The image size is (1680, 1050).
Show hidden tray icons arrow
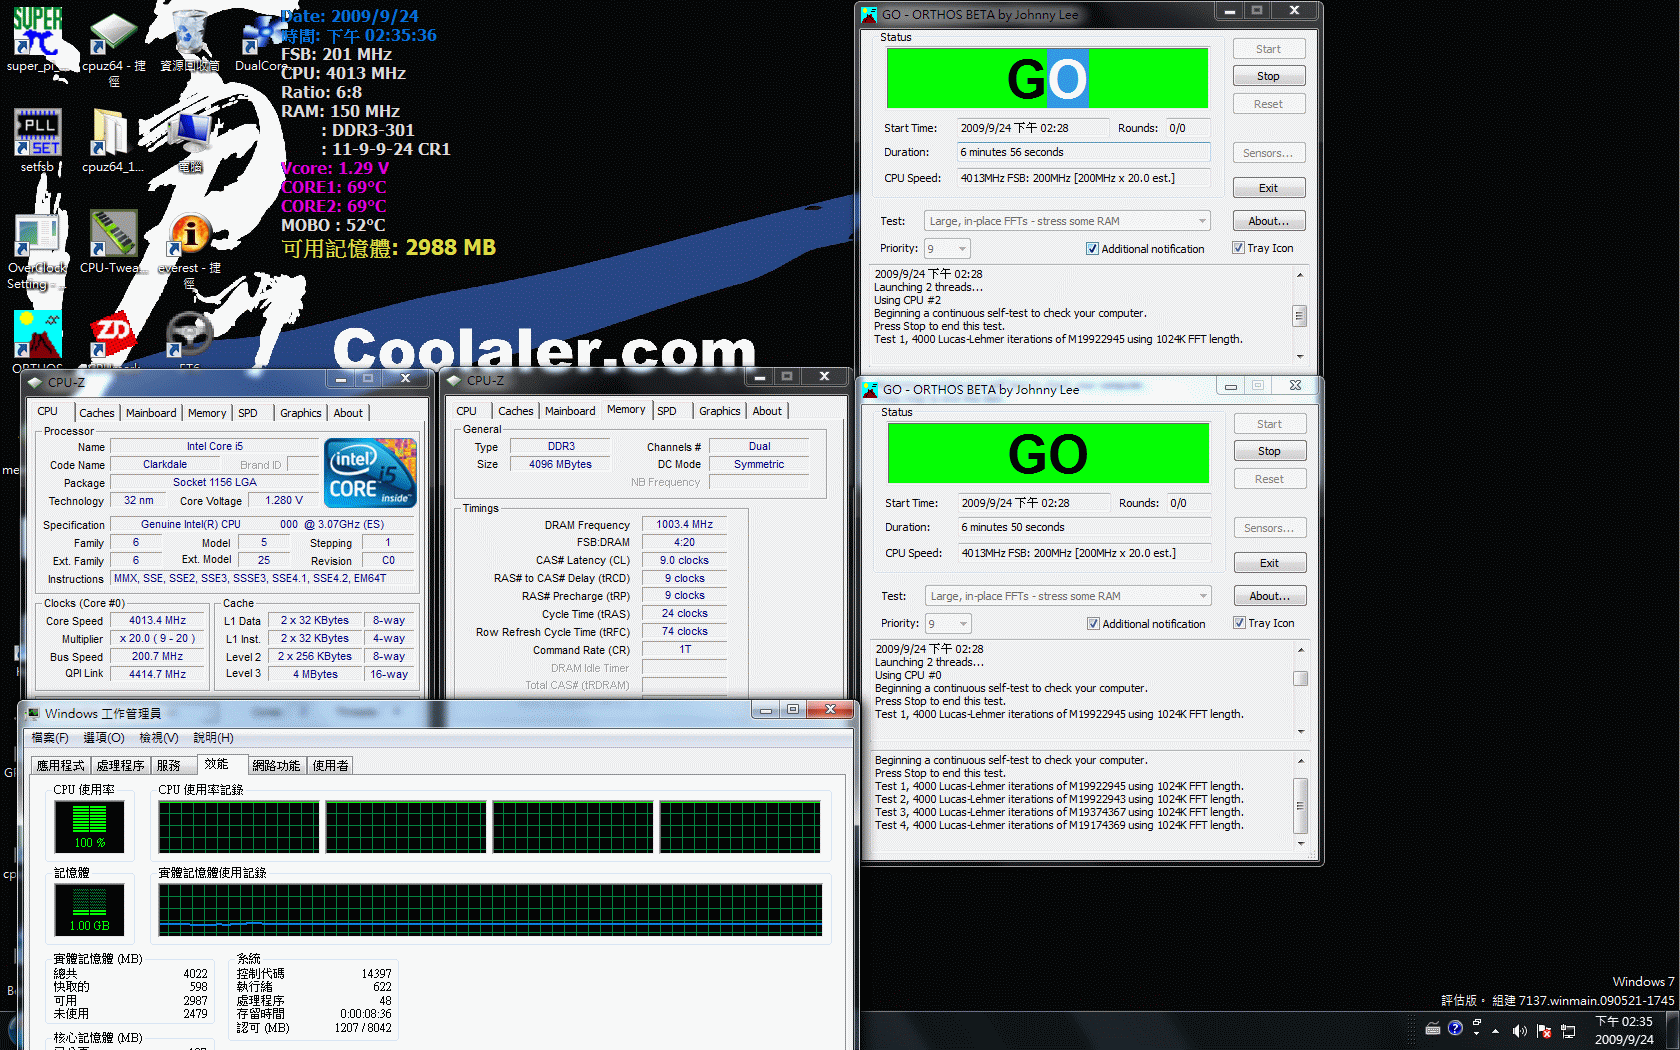click(x=1495, y=1030)
